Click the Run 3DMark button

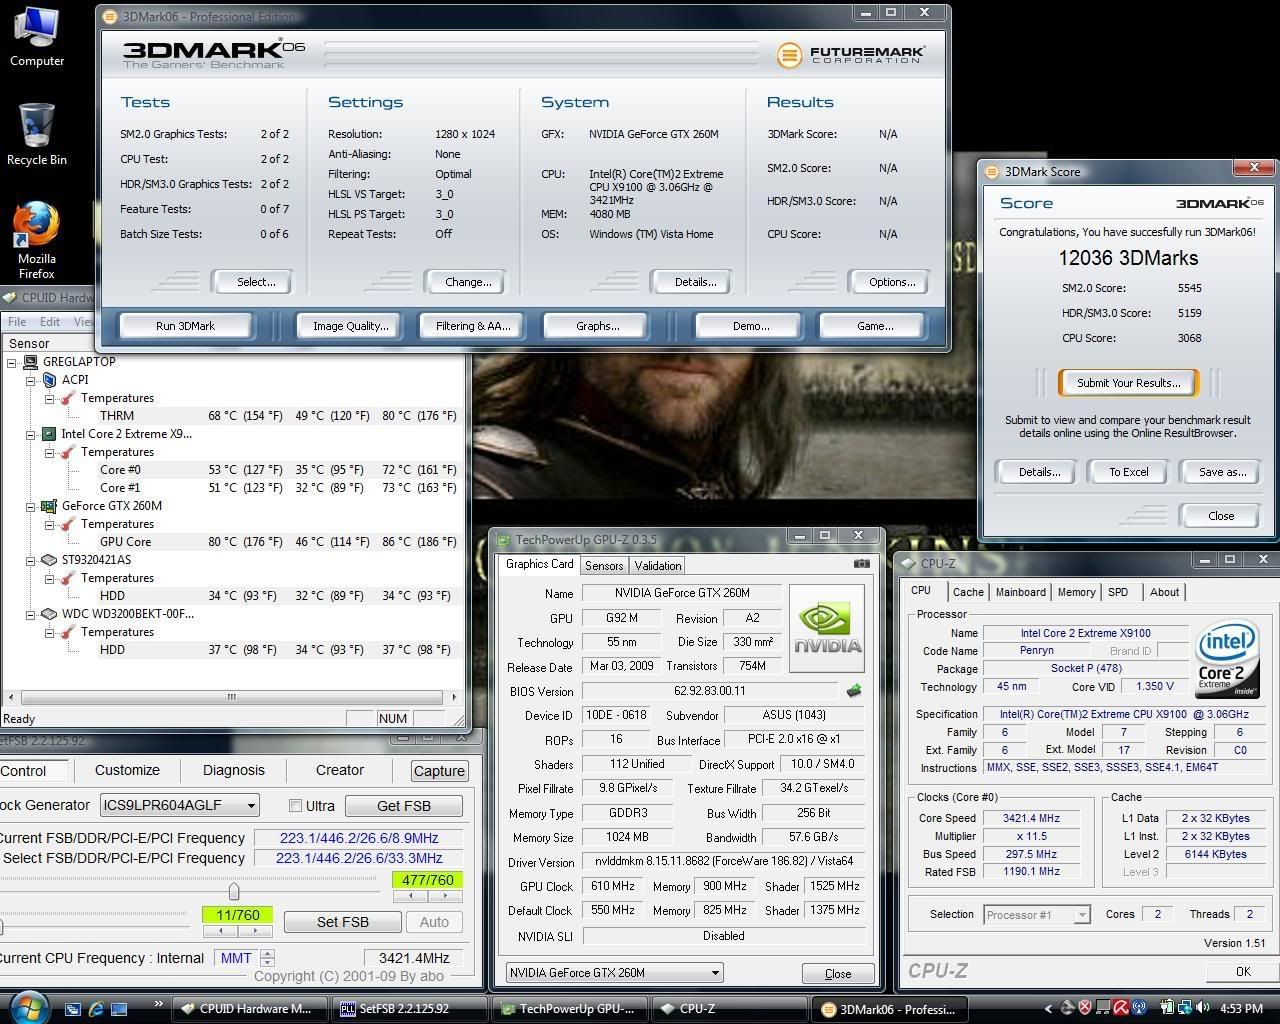pos(186,326)
